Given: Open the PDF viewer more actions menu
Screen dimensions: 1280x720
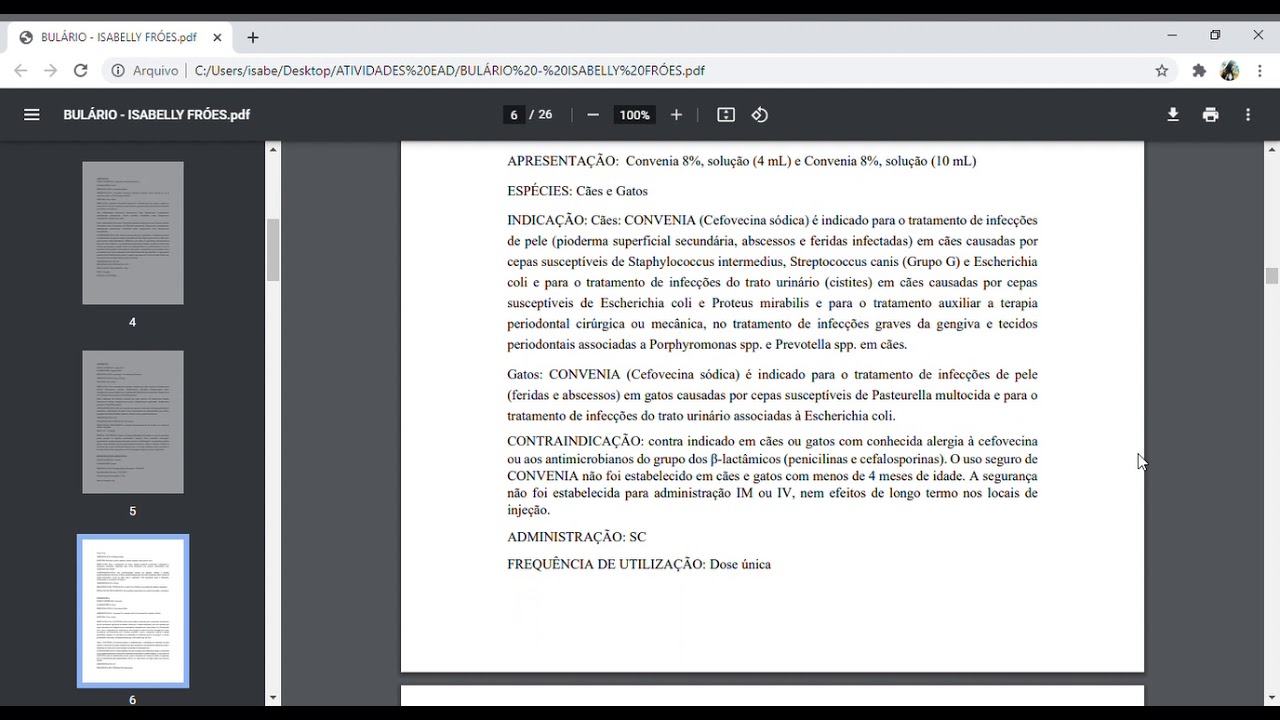Looking at the screenshot, I should coord(1248,115).
